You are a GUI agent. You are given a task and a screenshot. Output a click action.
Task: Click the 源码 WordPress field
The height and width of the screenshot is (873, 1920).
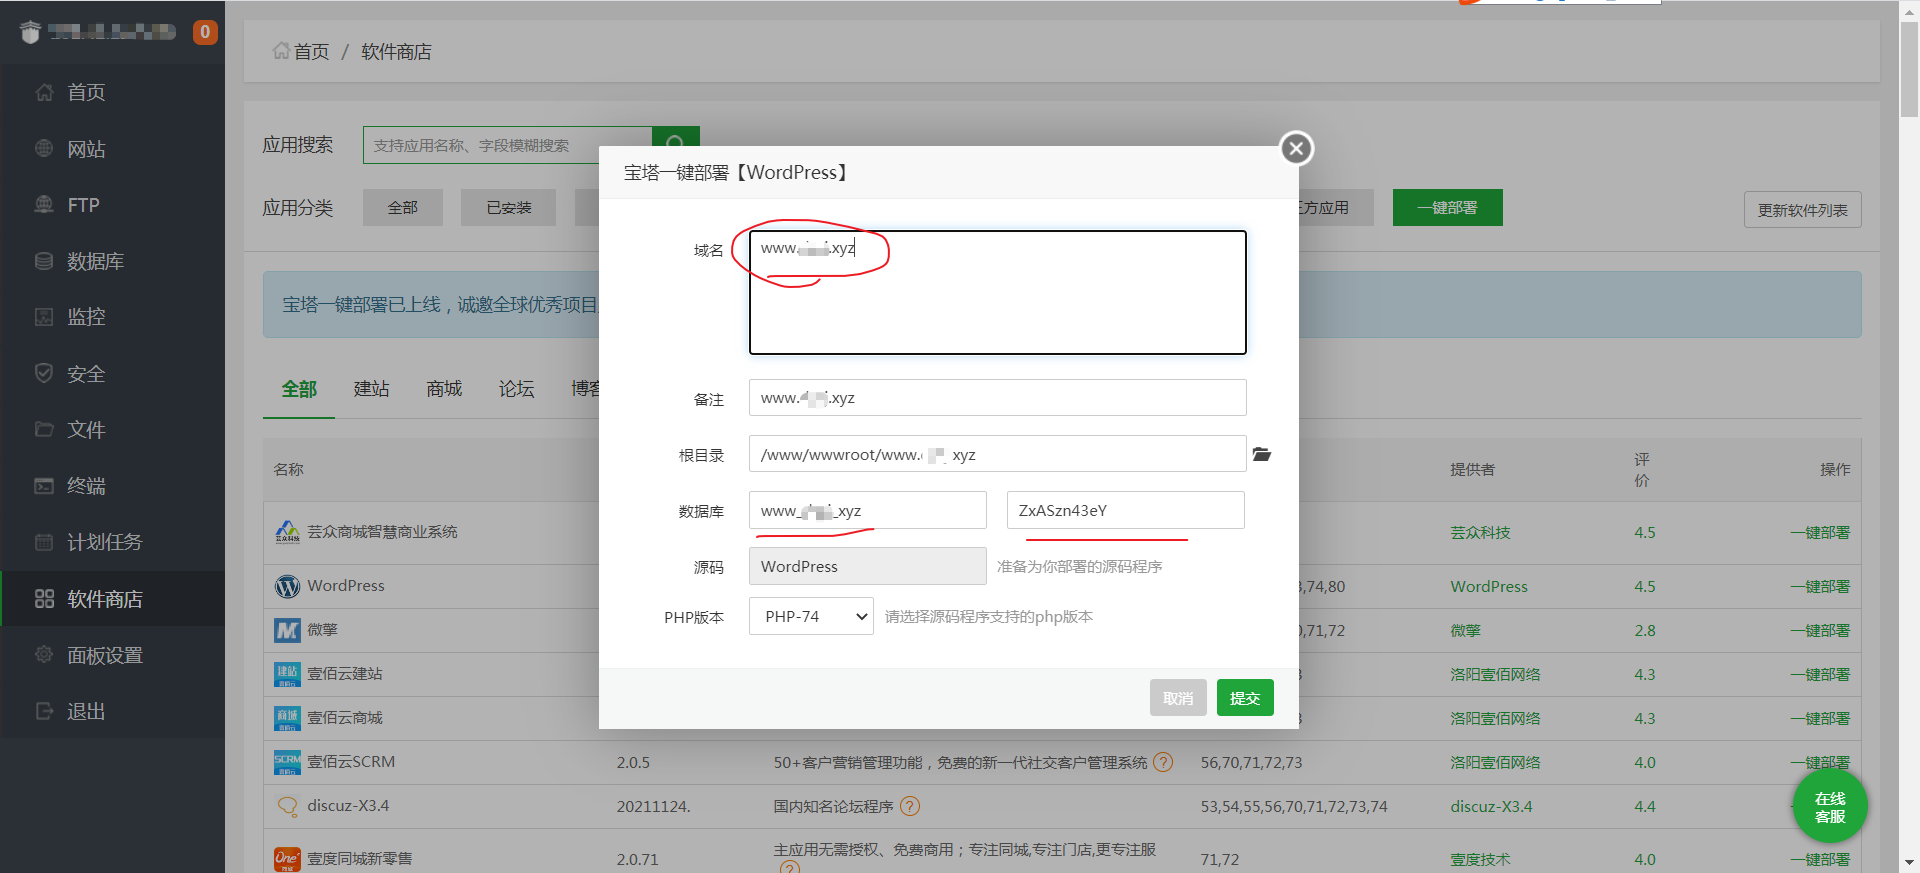[x=867, y=566]
